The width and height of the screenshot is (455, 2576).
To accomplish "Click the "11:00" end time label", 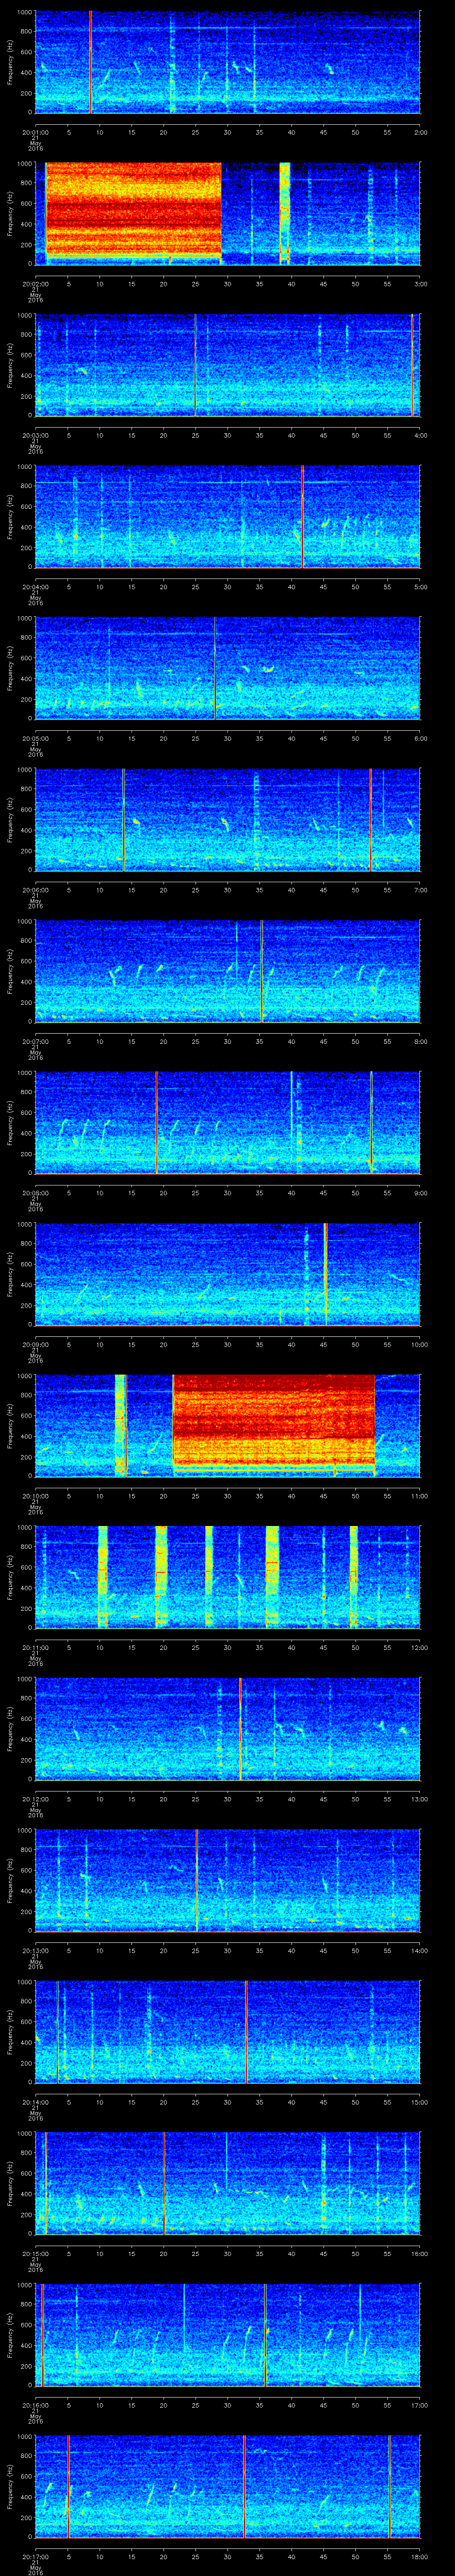I will (419, 1495).
